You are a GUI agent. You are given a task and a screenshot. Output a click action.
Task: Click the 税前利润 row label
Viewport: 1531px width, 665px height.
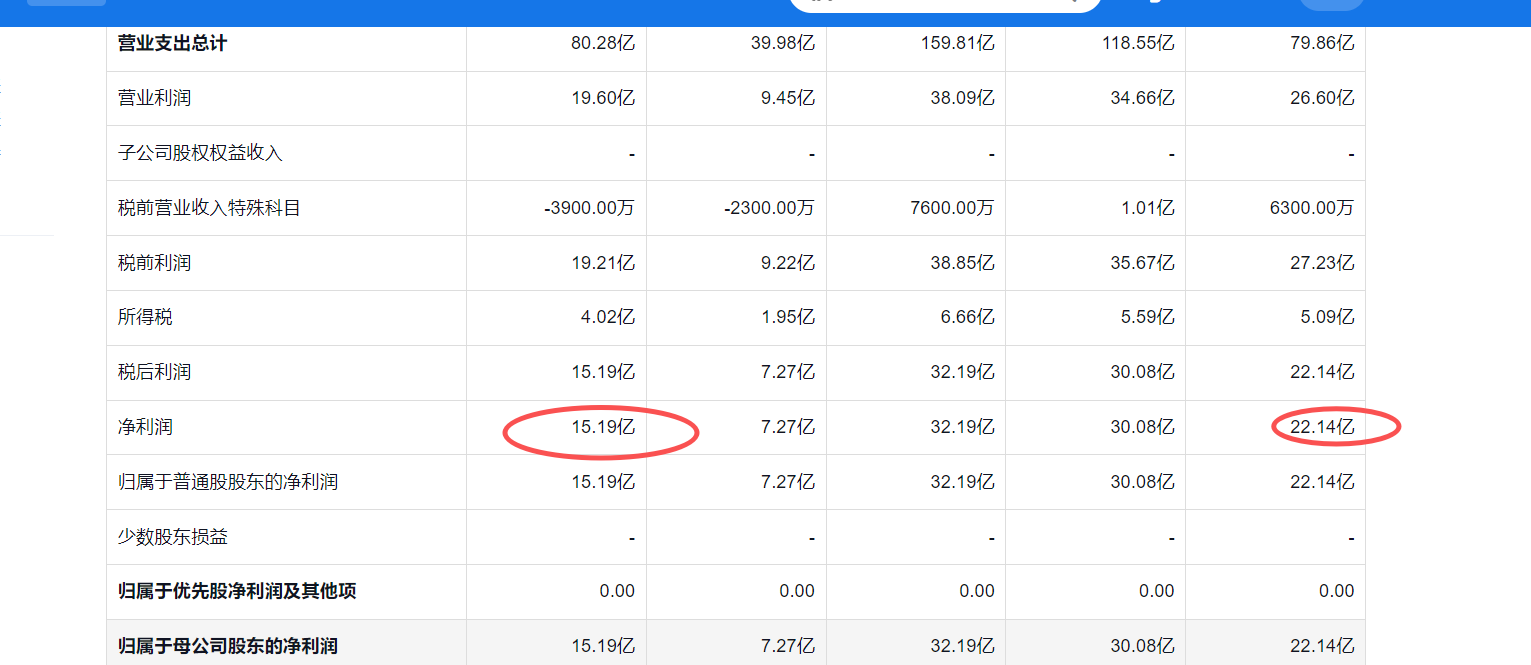[154, 264]
